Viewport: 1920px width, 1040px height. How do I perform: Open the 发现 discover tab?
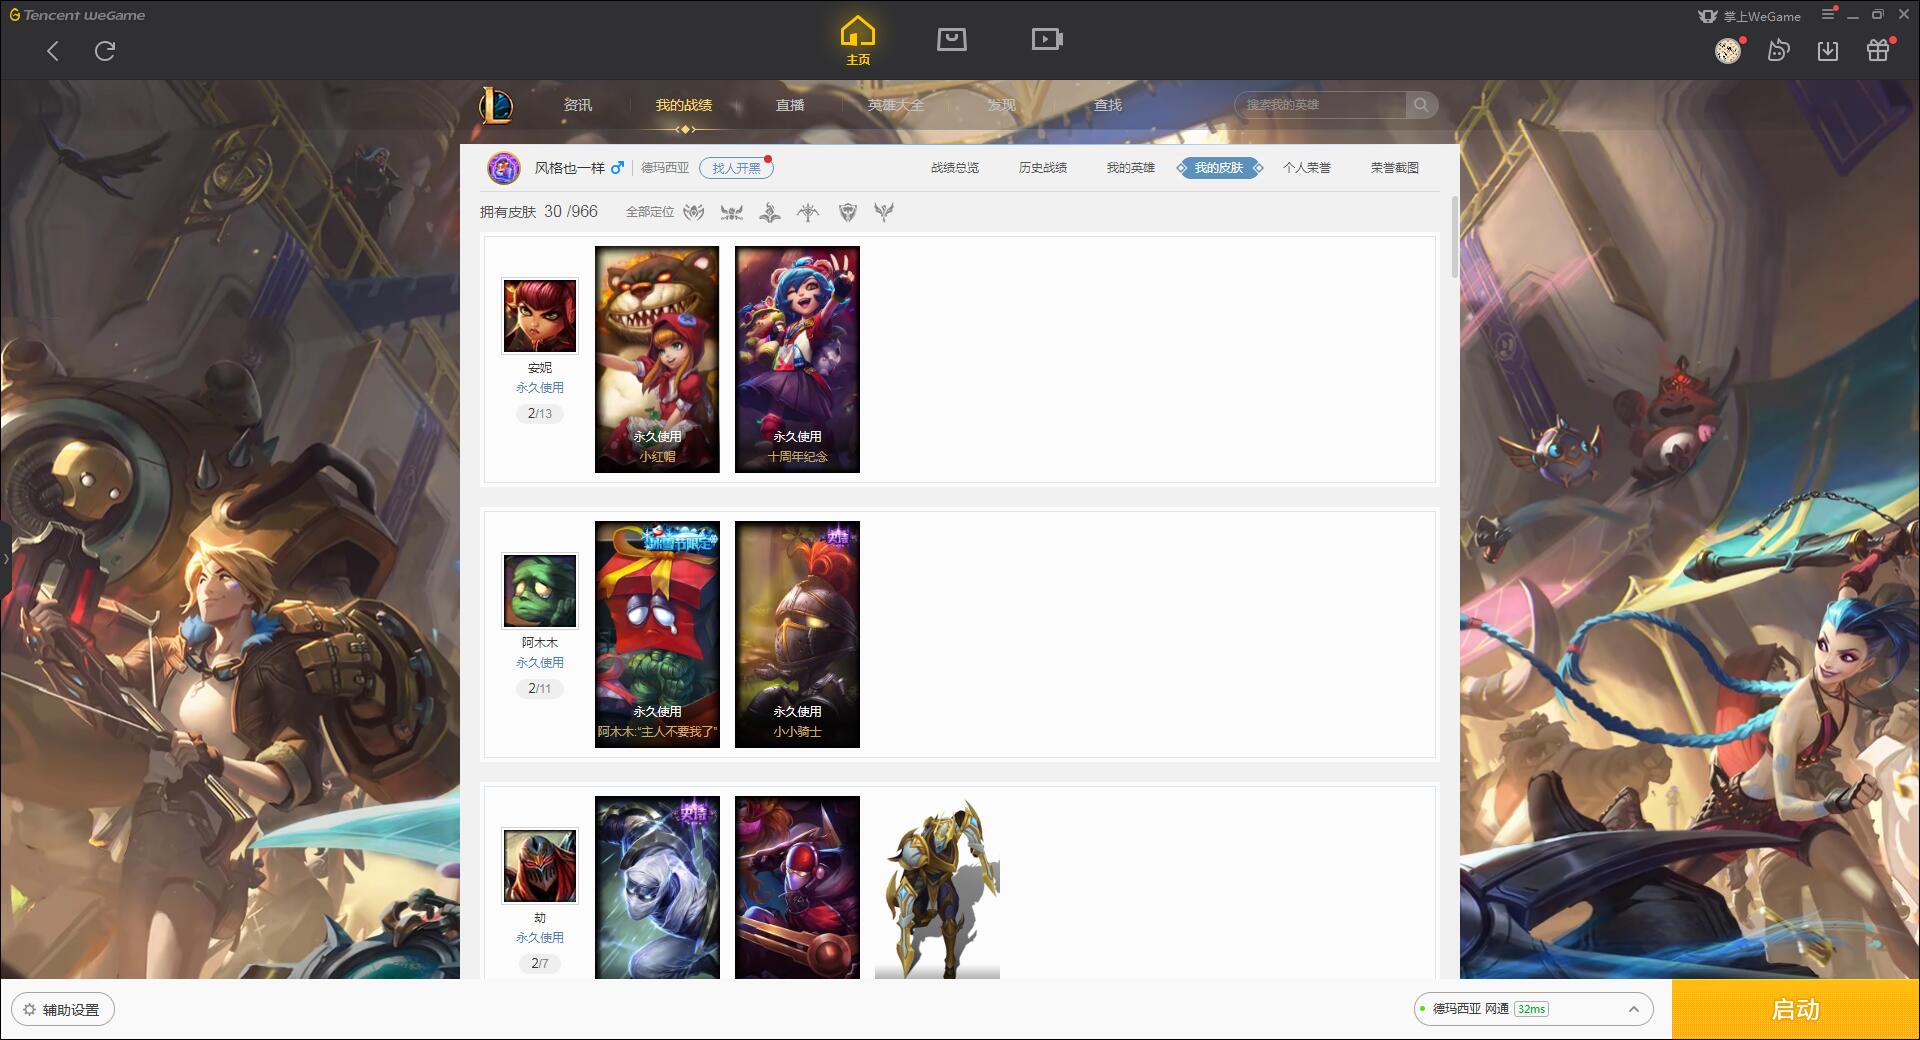tap(1002, 105)
